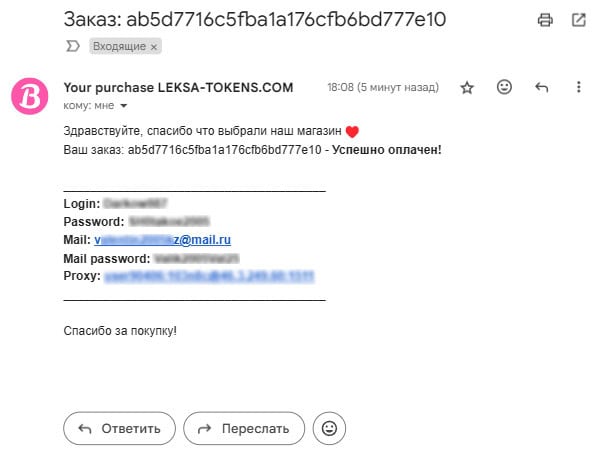Screen dimensions: 600x460
Task: Print this email using the printer icon
Action: 545,20
